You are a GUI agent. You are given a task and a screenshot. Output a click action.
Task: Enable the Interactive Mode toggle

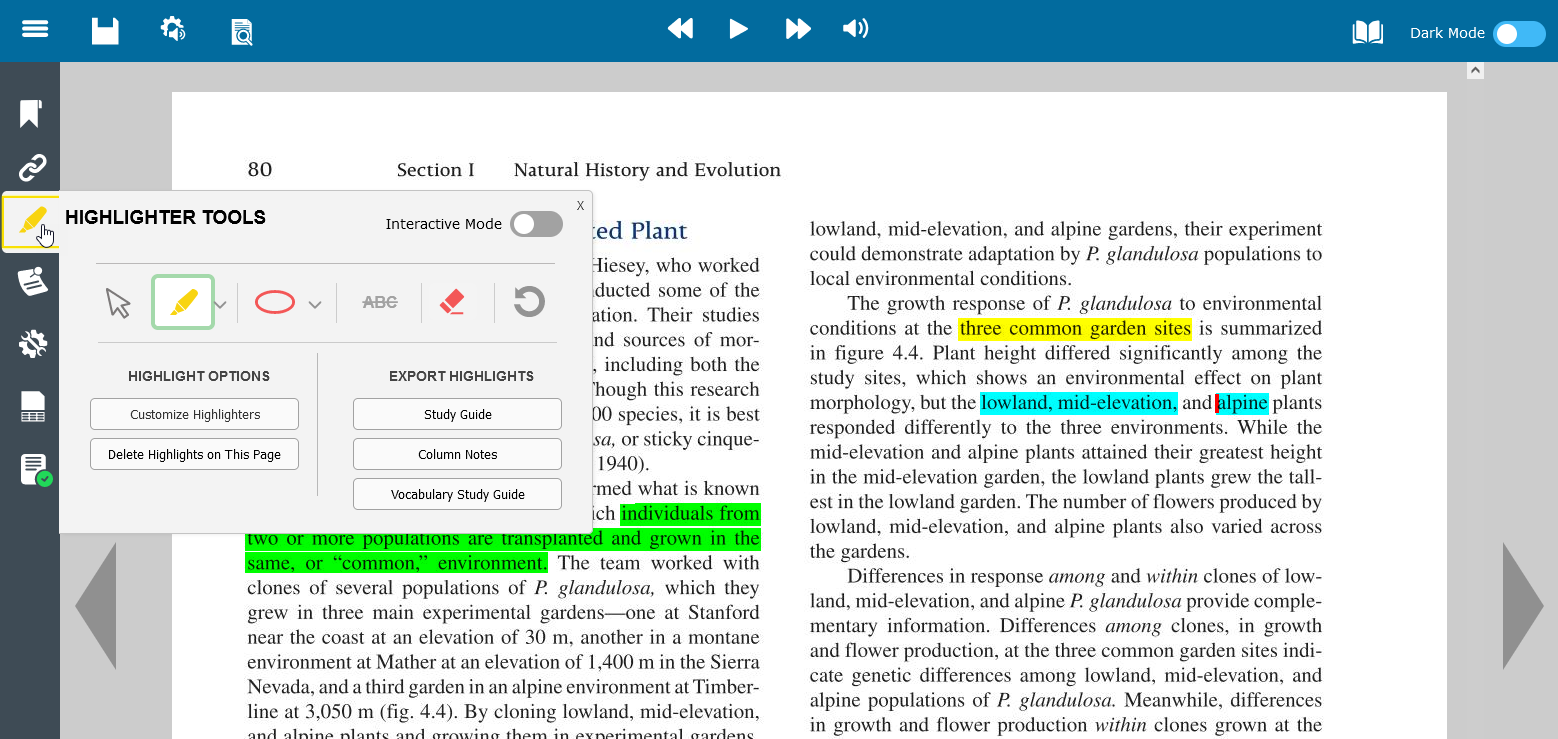536,224
